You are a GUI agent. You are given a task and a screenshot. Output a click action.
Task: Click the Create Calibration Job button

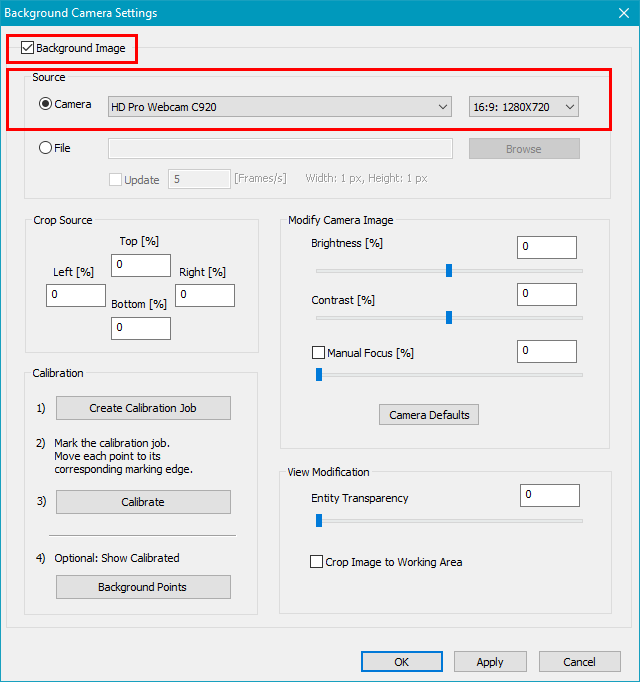click(143, 408)
